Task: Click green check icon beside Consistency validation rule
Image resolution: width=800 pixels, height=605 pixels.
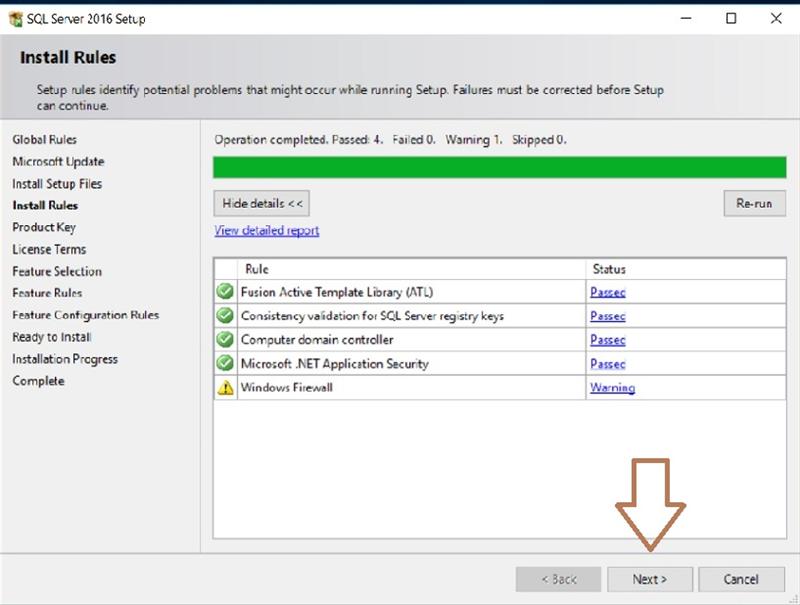Action: (x=225, y=316)
